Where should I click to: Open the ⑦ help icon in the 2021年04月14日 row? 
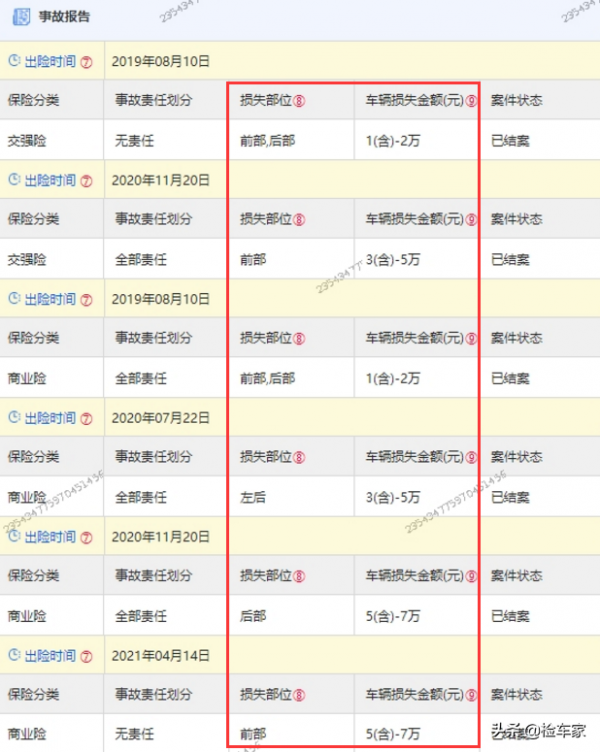(86, 657)
